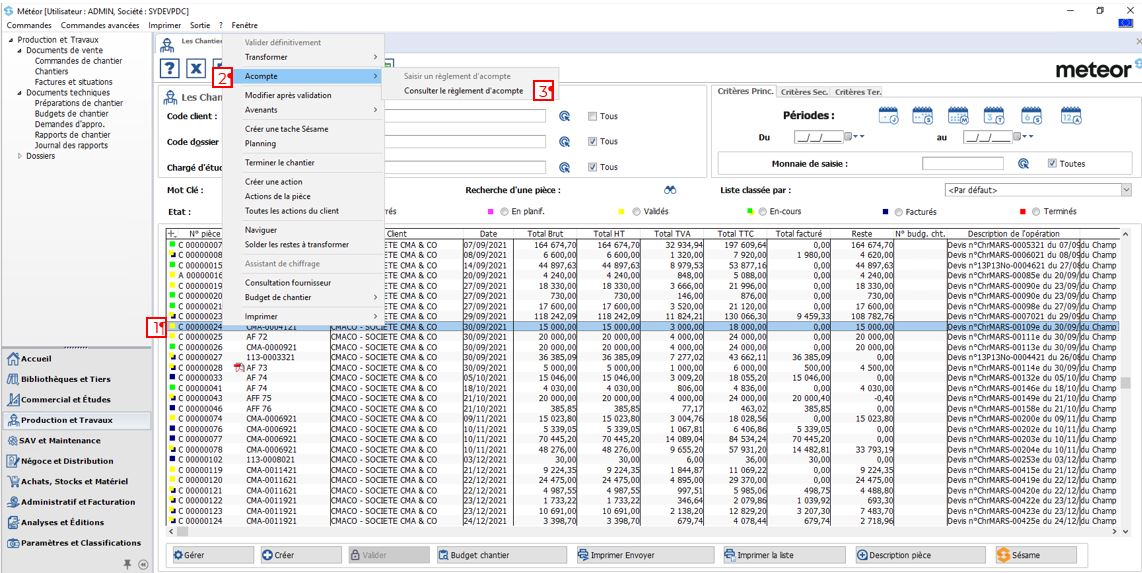Click the shopping cart icon for Achats, Stocks et Matériel
Viewport: 1142px width, 573px height.
tap(13, 481)
